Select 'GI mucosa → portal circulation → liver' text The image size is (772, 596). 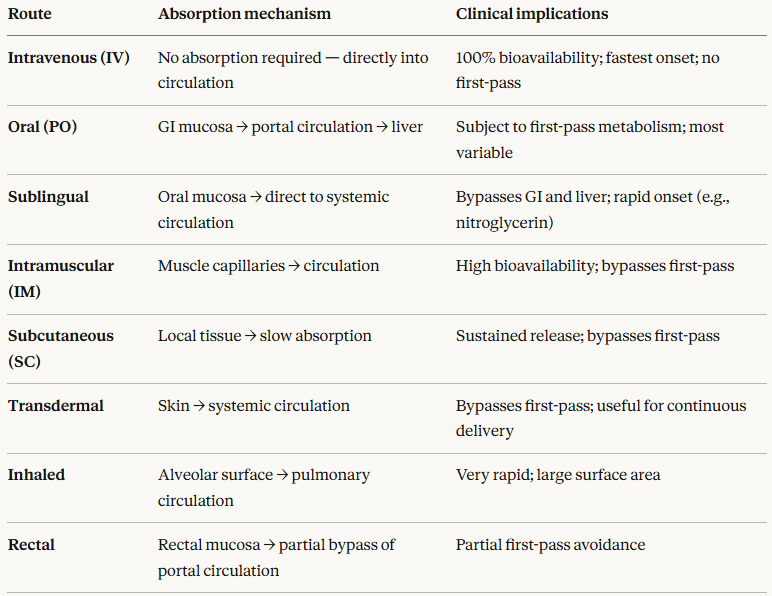(290, 127)
